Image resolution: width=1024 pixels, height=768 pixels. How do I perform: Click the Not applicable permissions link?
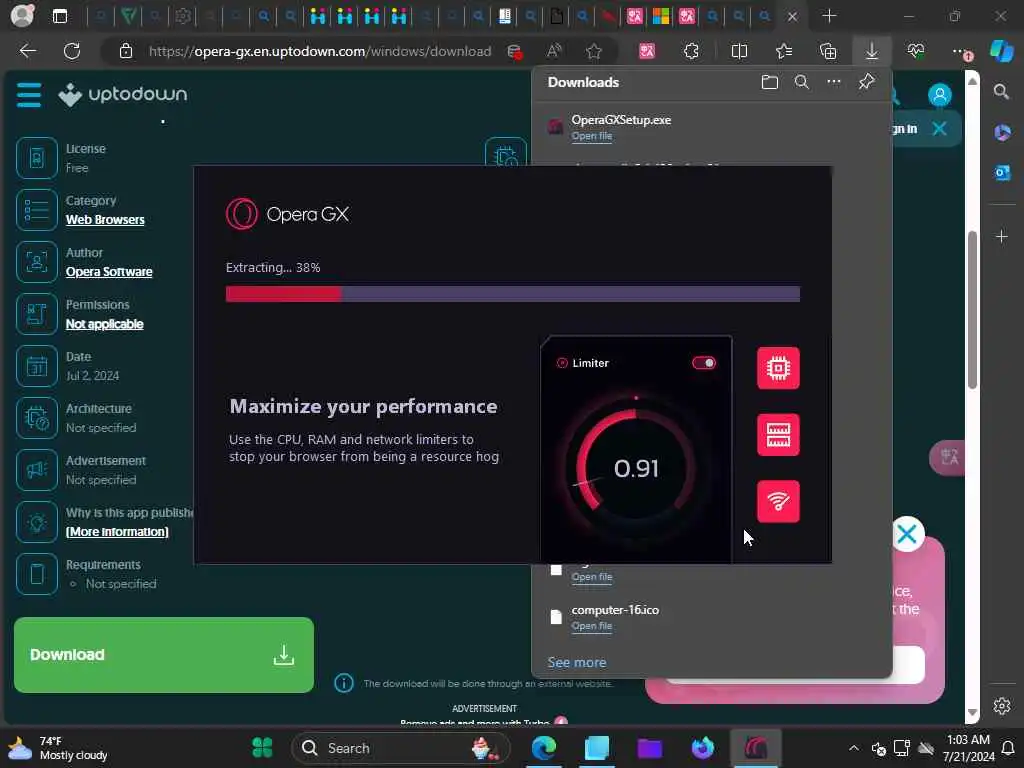pos(104,325)
